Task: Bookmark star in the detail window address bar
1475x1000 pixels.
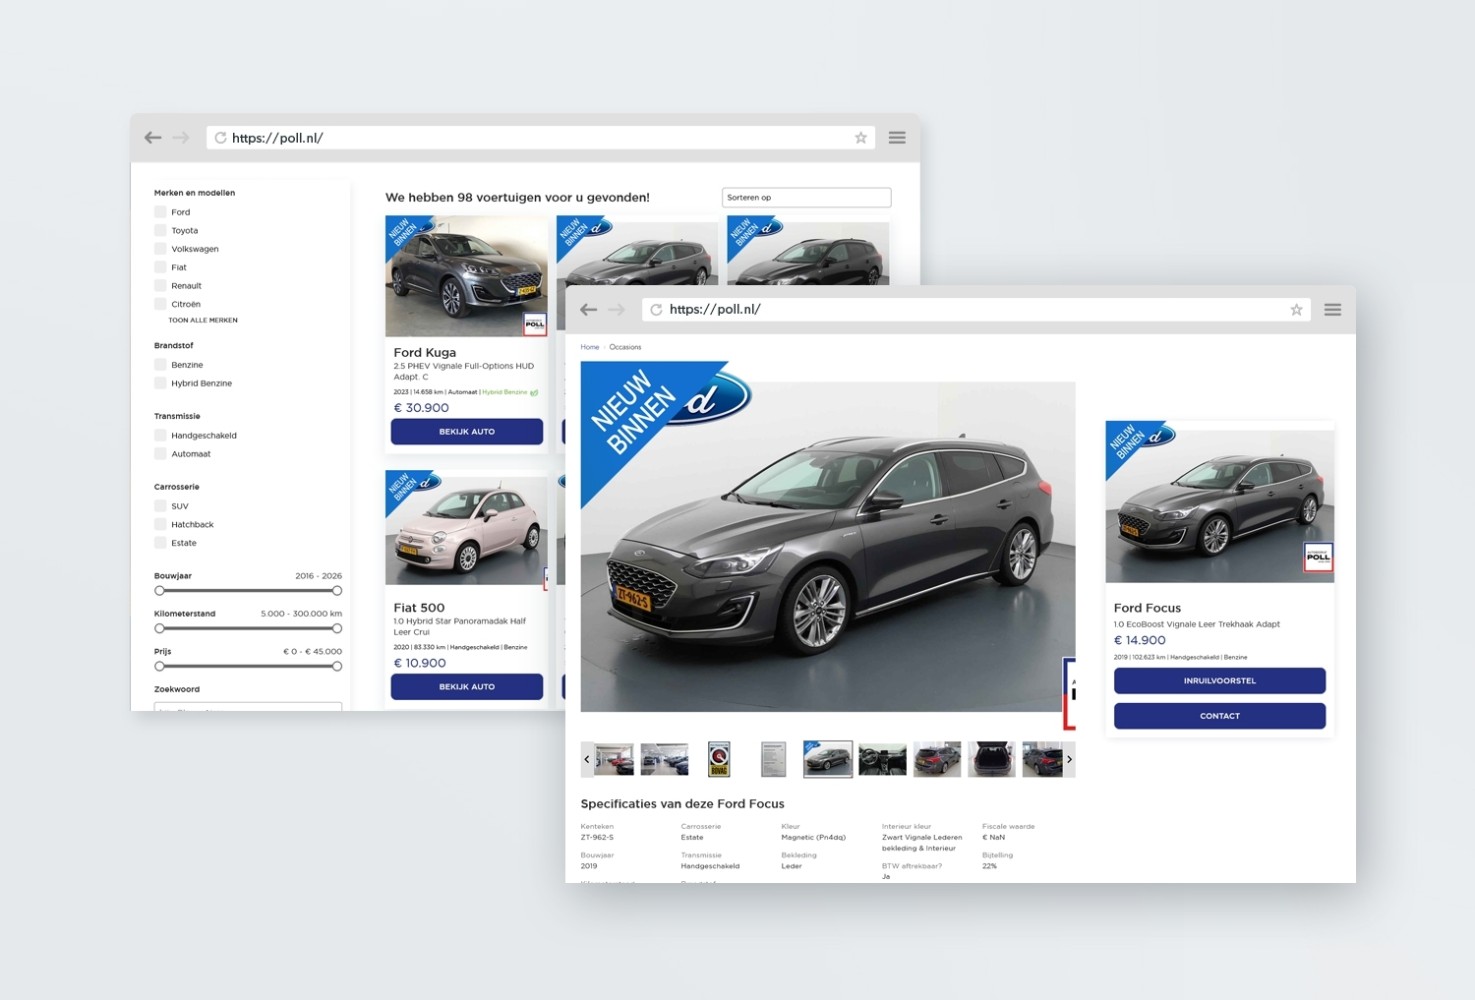Action: pyautogui.click(x=1297, y=310)
